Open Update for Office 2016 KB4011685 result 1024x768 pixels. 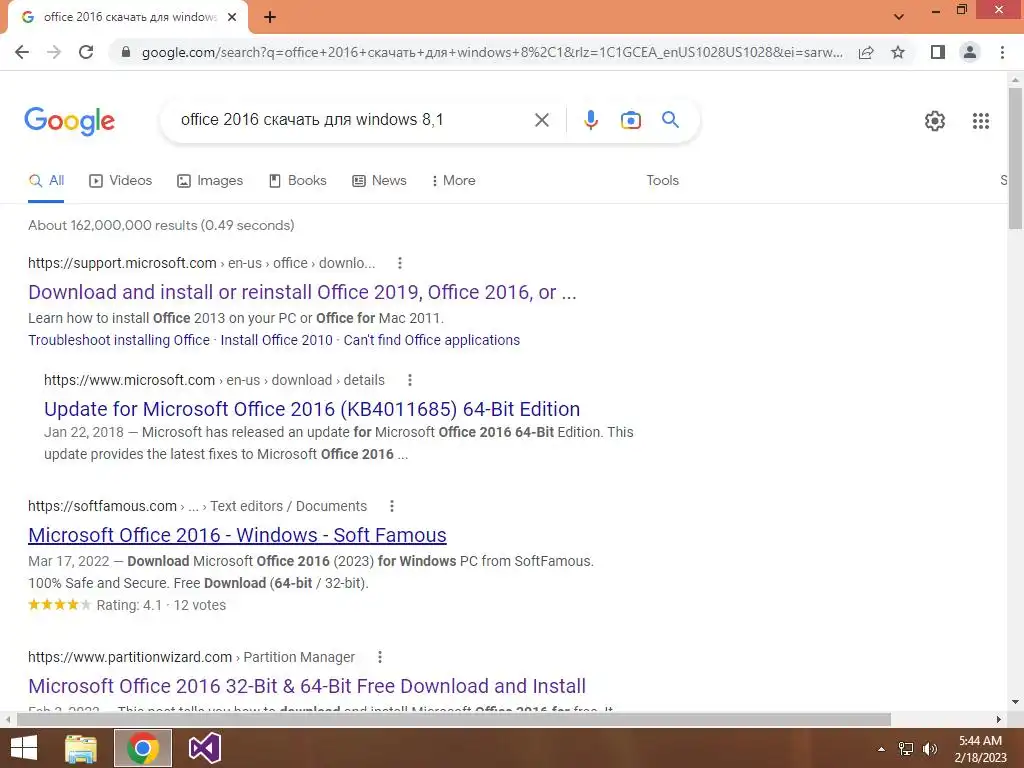312,409
